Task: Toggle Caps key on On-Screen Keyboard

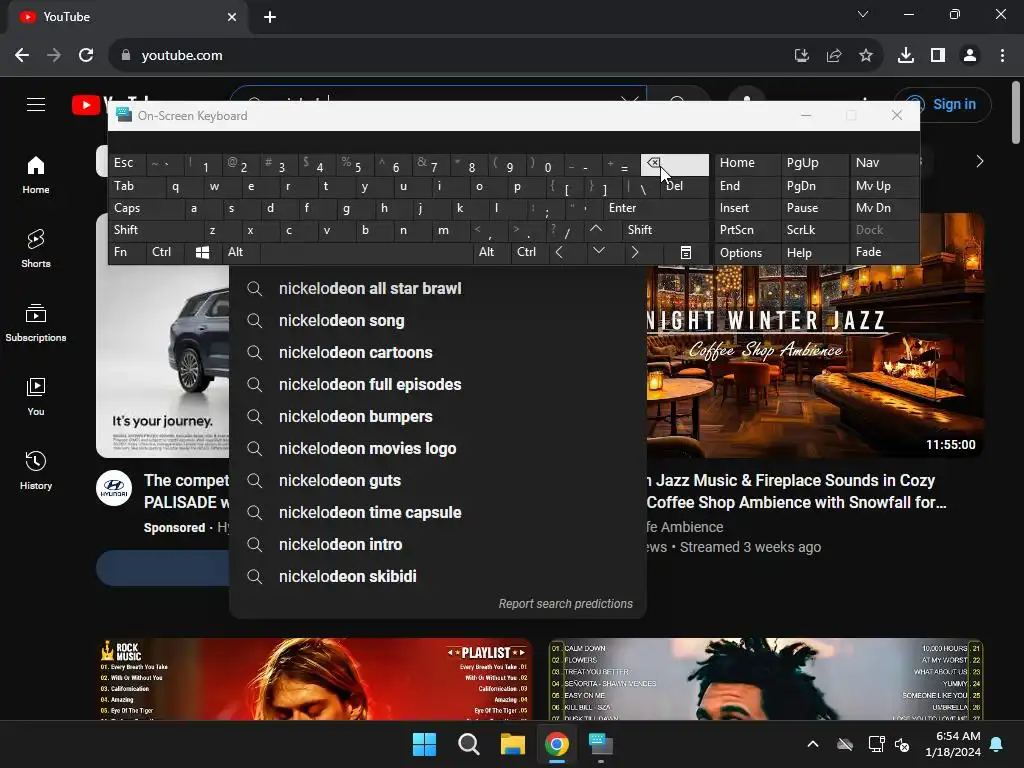Action: coord(146,208)
